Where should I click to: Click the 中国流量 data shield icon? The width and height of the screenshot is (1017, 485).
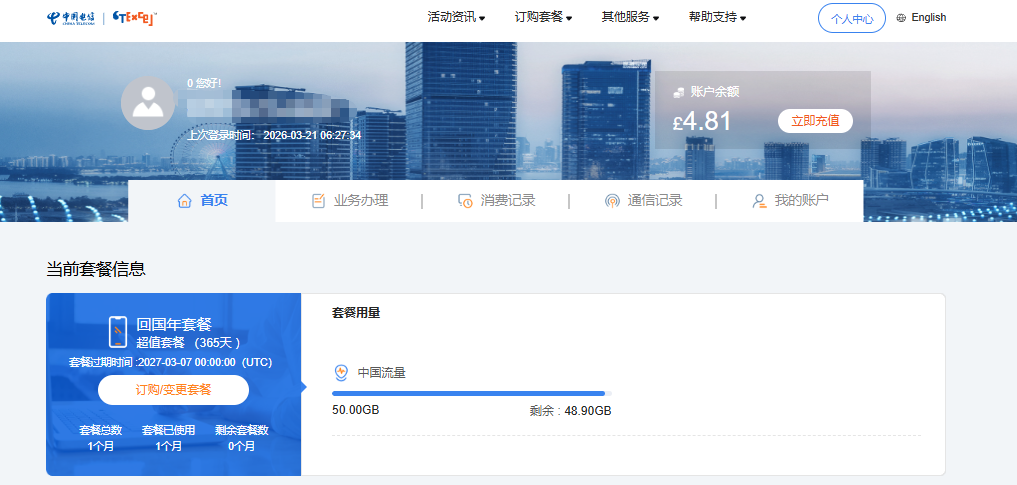(x=341, y=373)
